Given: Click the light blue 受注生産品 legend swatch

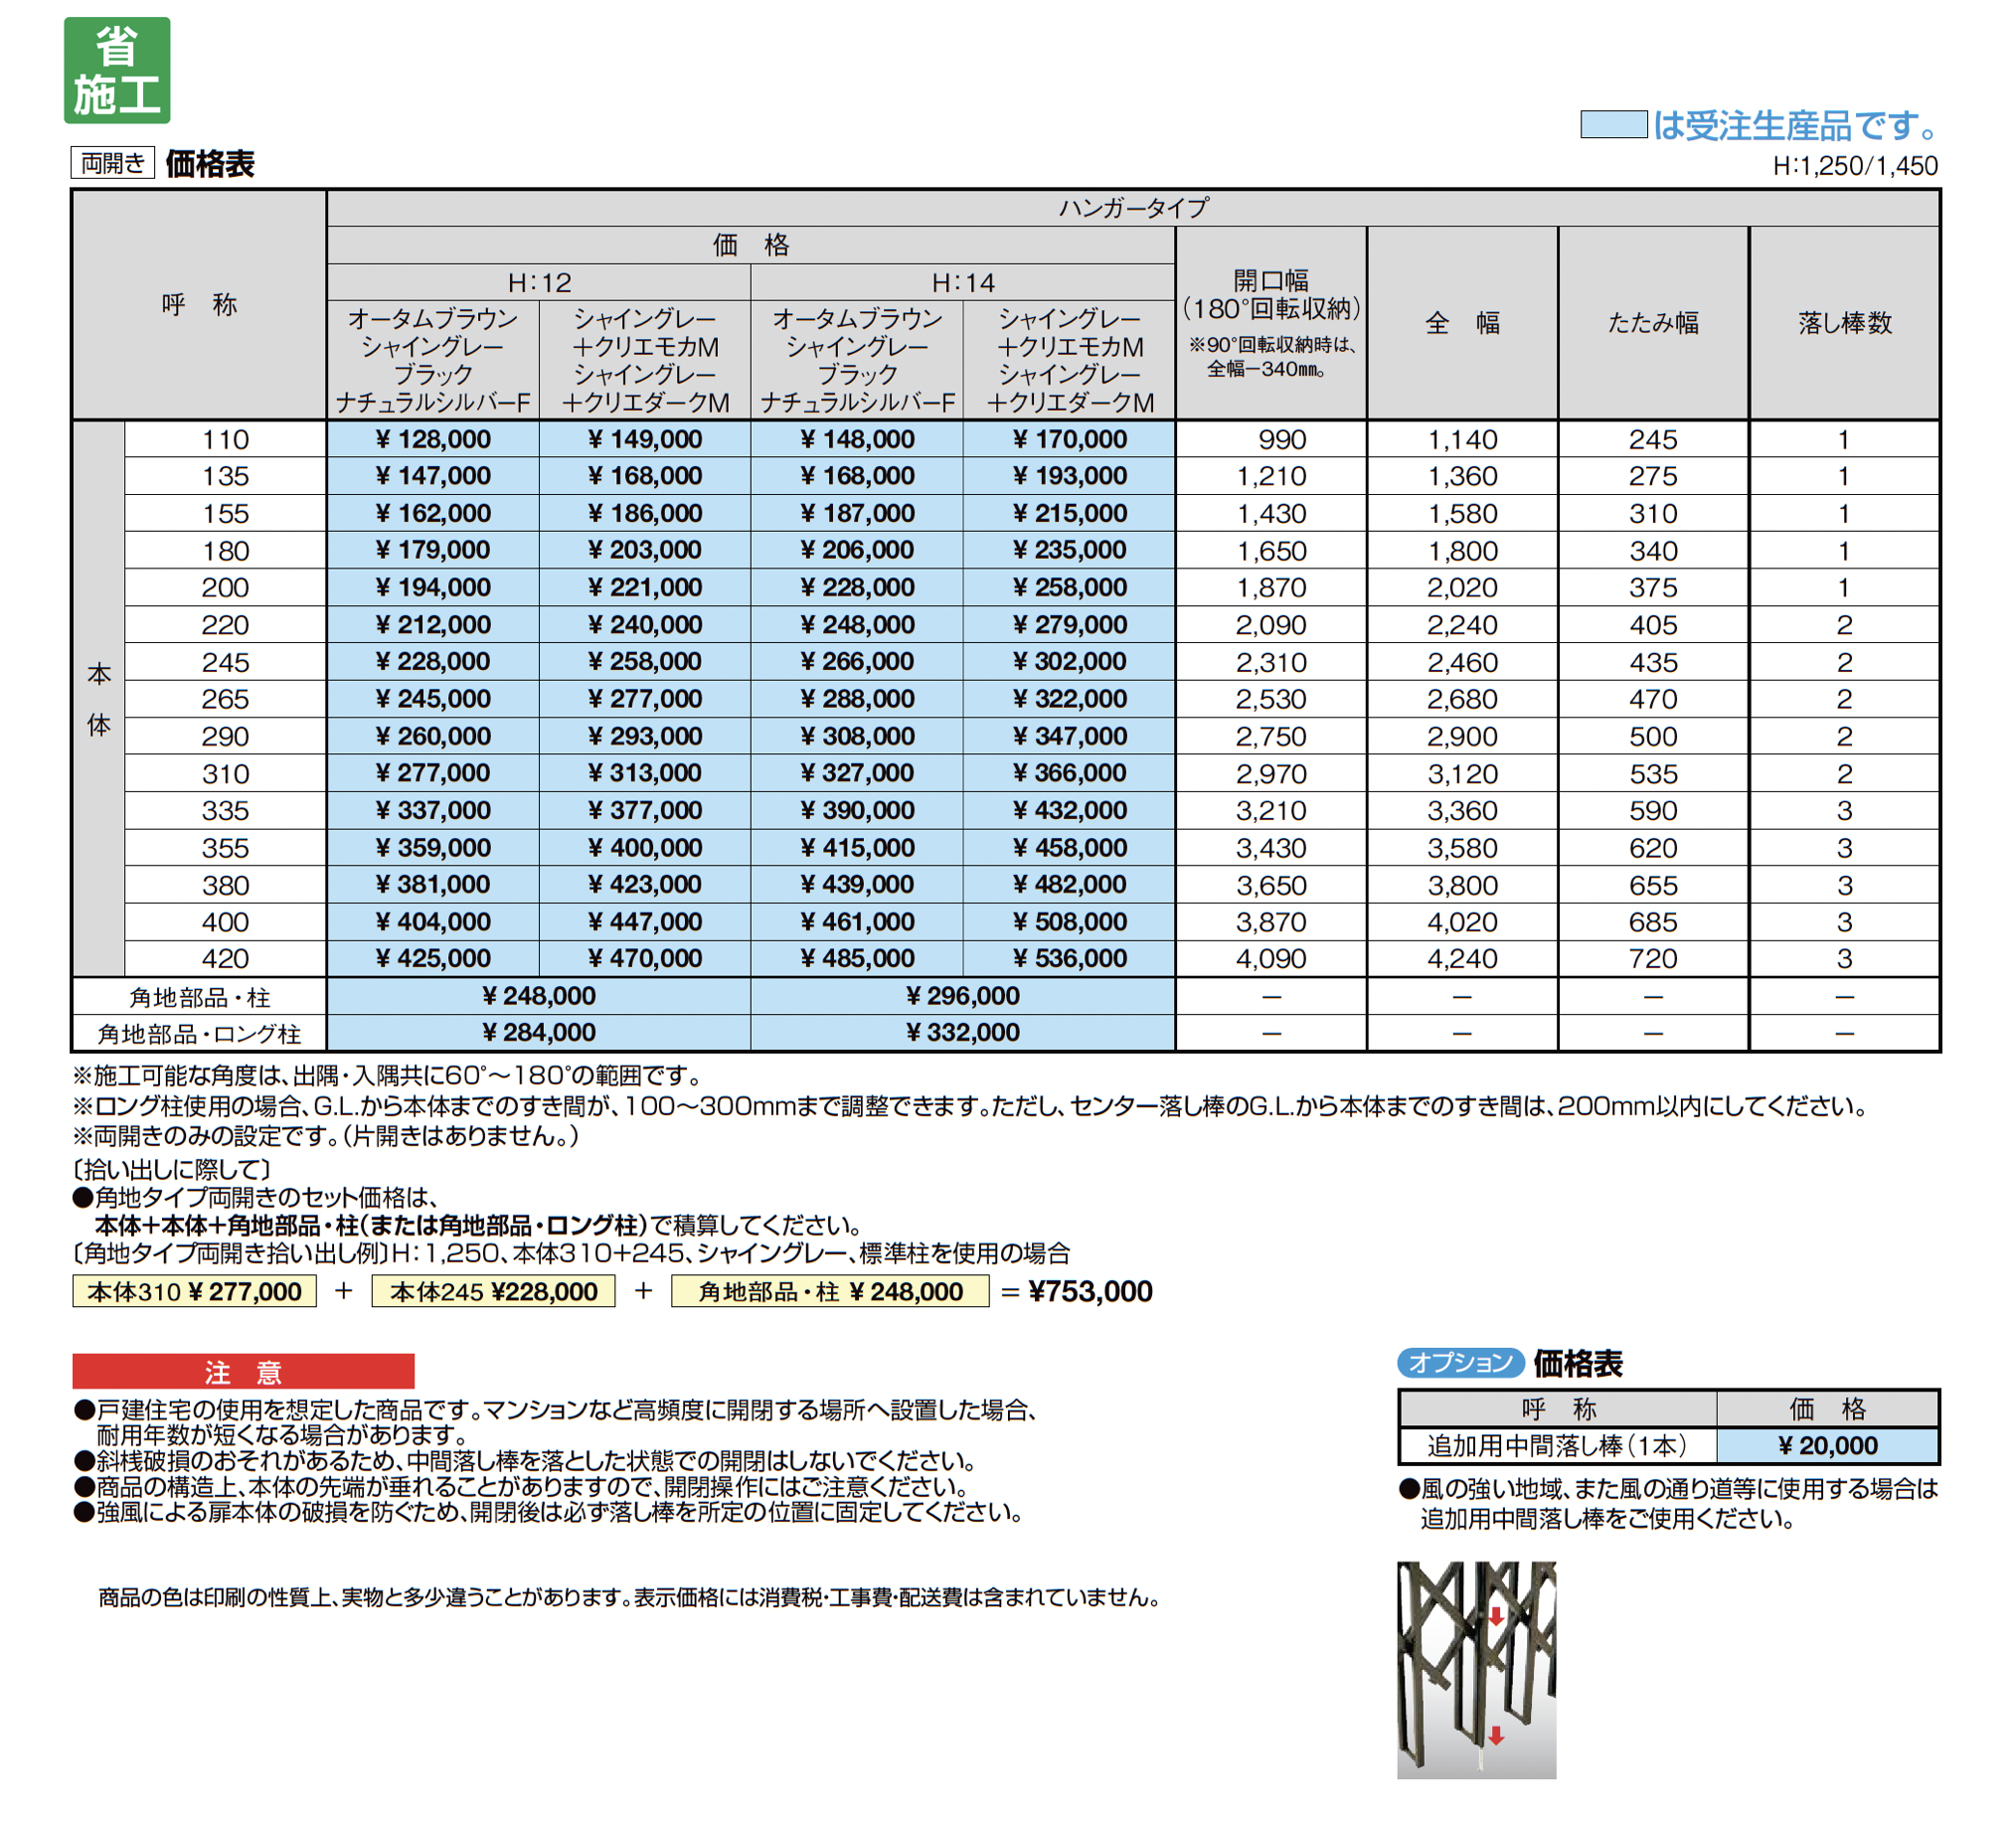Looking at the screenshot, I should (1613, 125).
